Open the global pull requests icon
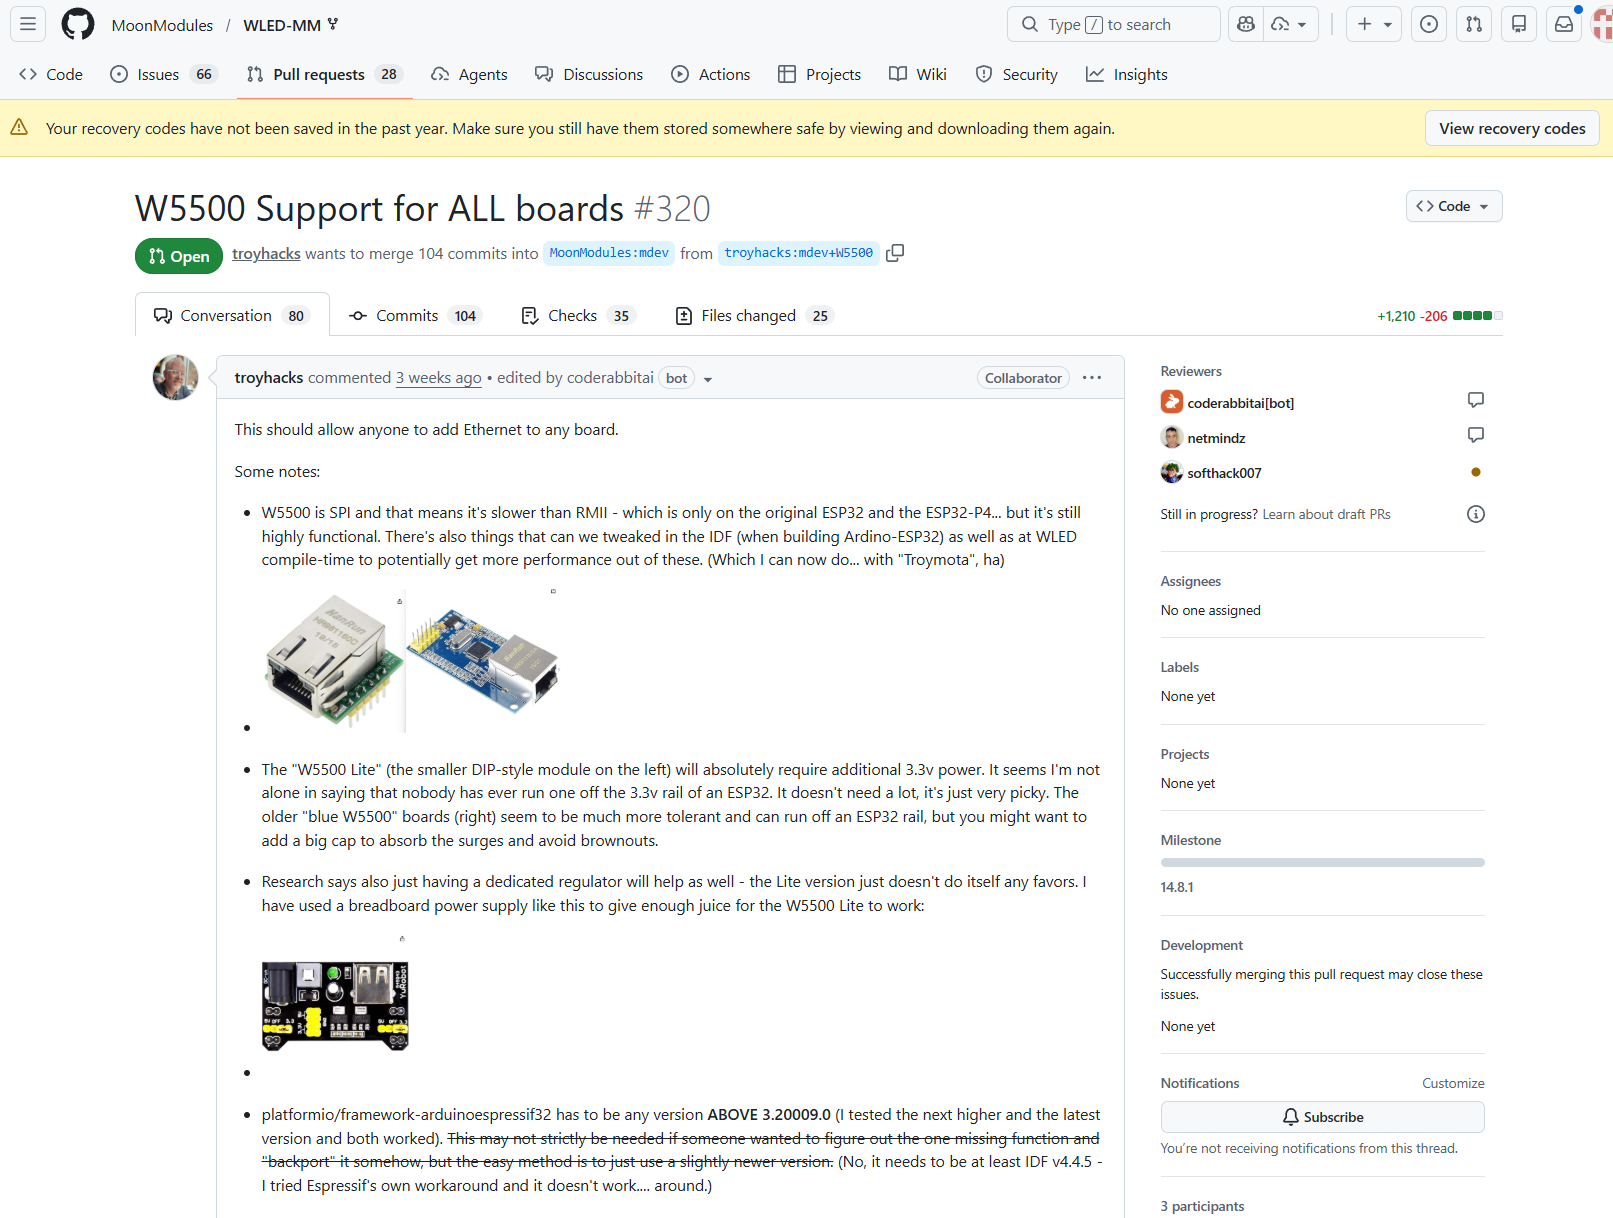1613x1218 pixels. coord(1474,24)
